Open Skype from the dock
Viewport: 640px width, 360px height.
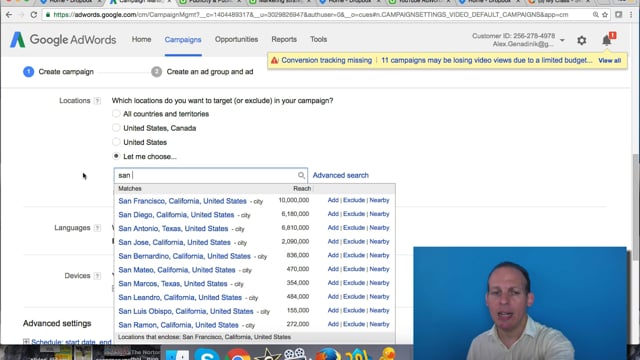(x=207, y=354)
